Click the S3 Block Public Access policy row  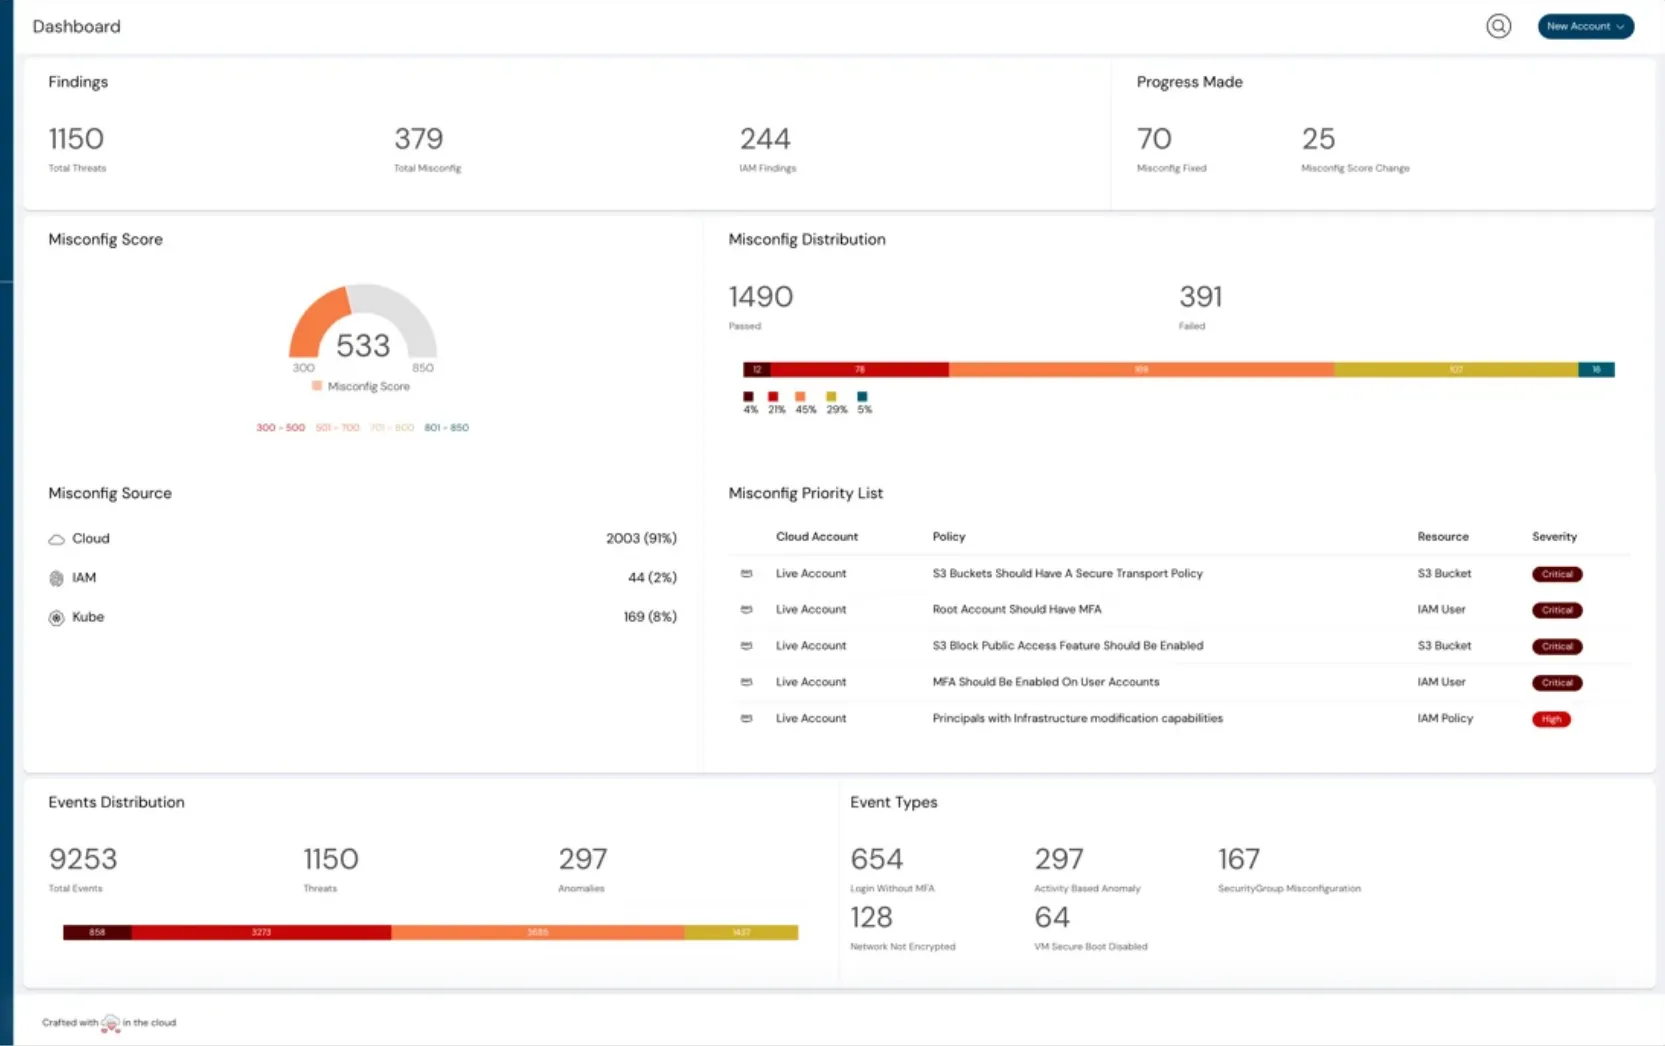coord(1067,645)
